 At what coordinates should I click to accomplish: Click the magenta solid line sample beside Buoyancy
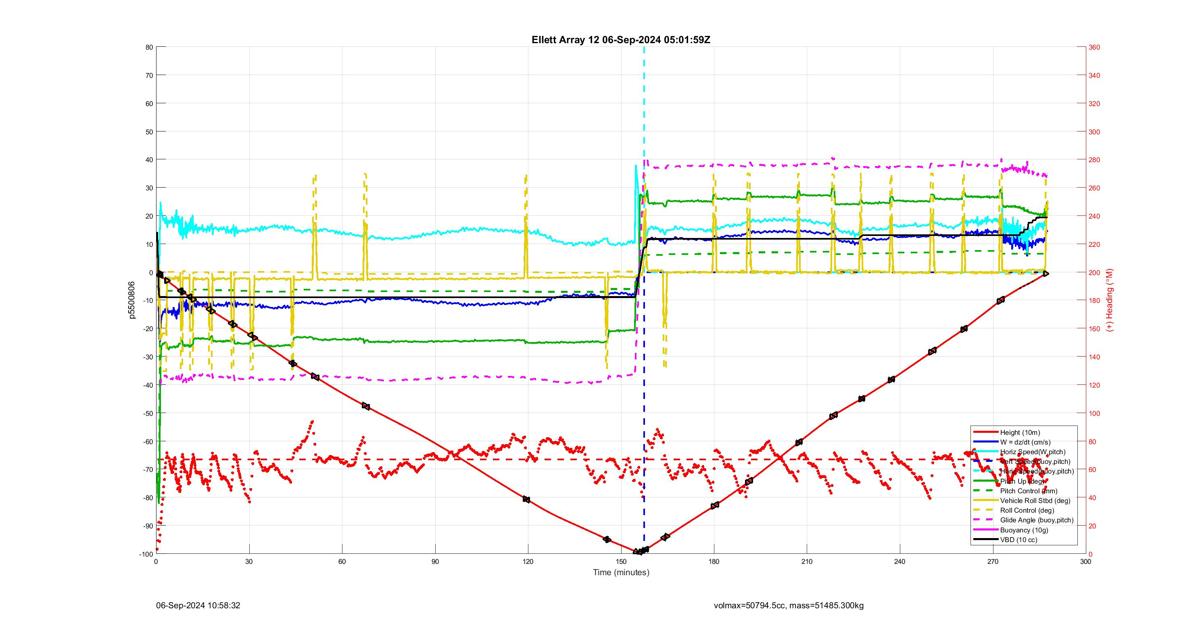pyautogui.click(x=985, y=530)
